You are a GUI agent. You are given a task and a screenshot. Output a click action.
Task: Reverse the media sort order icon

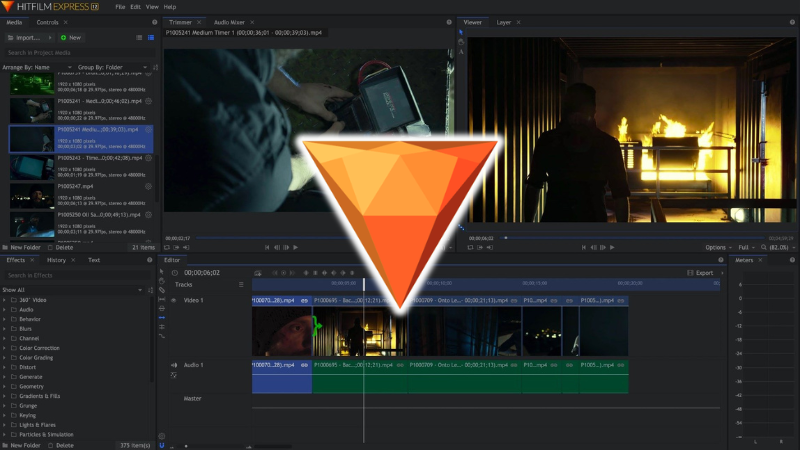156,67
